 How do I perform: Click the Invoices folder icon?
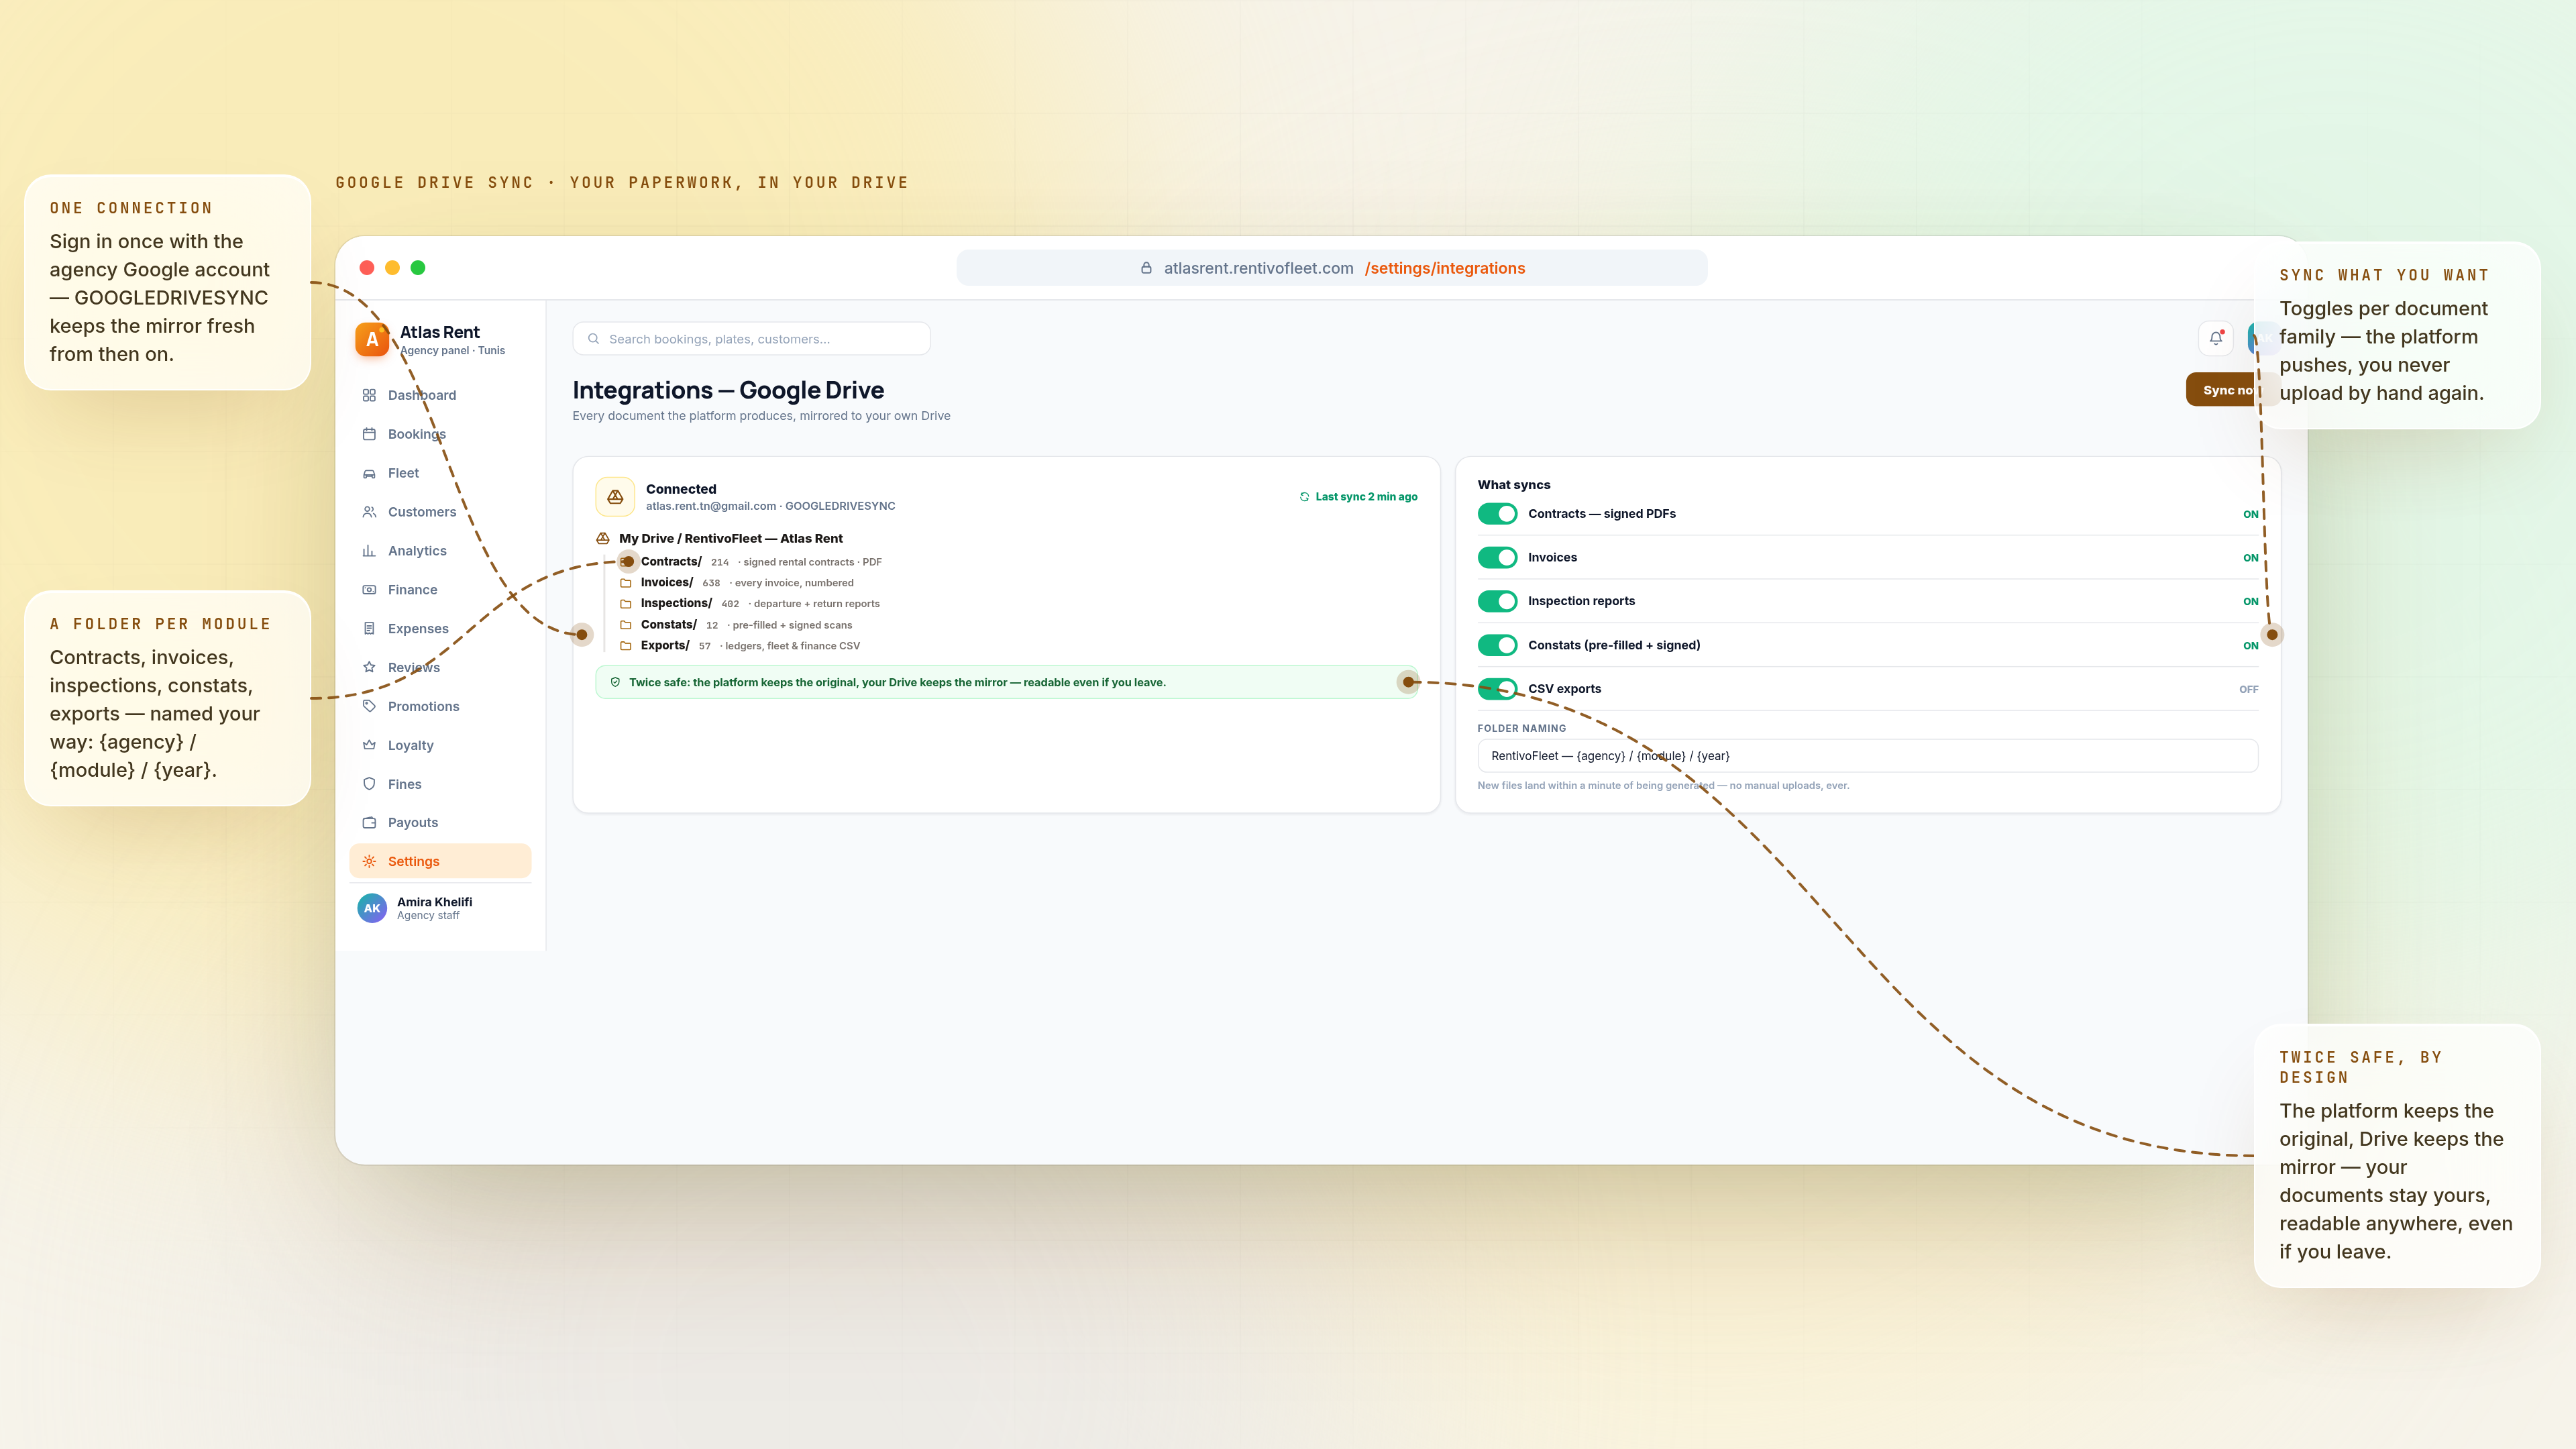(626, 583)
